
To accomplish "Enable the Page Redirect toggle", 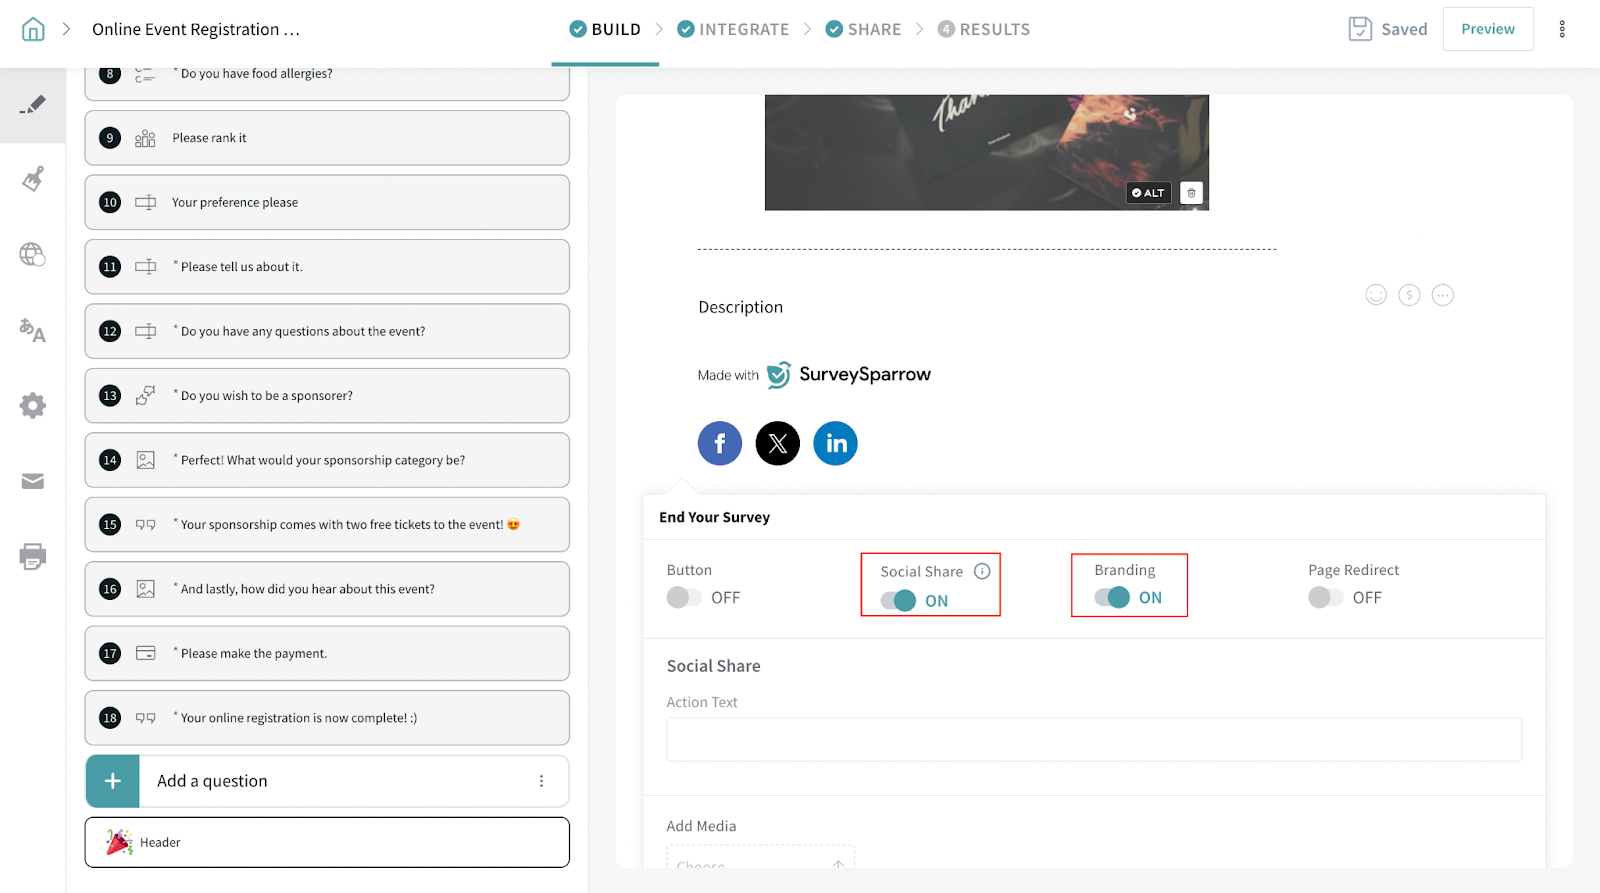I will (x=1325, y=598).
